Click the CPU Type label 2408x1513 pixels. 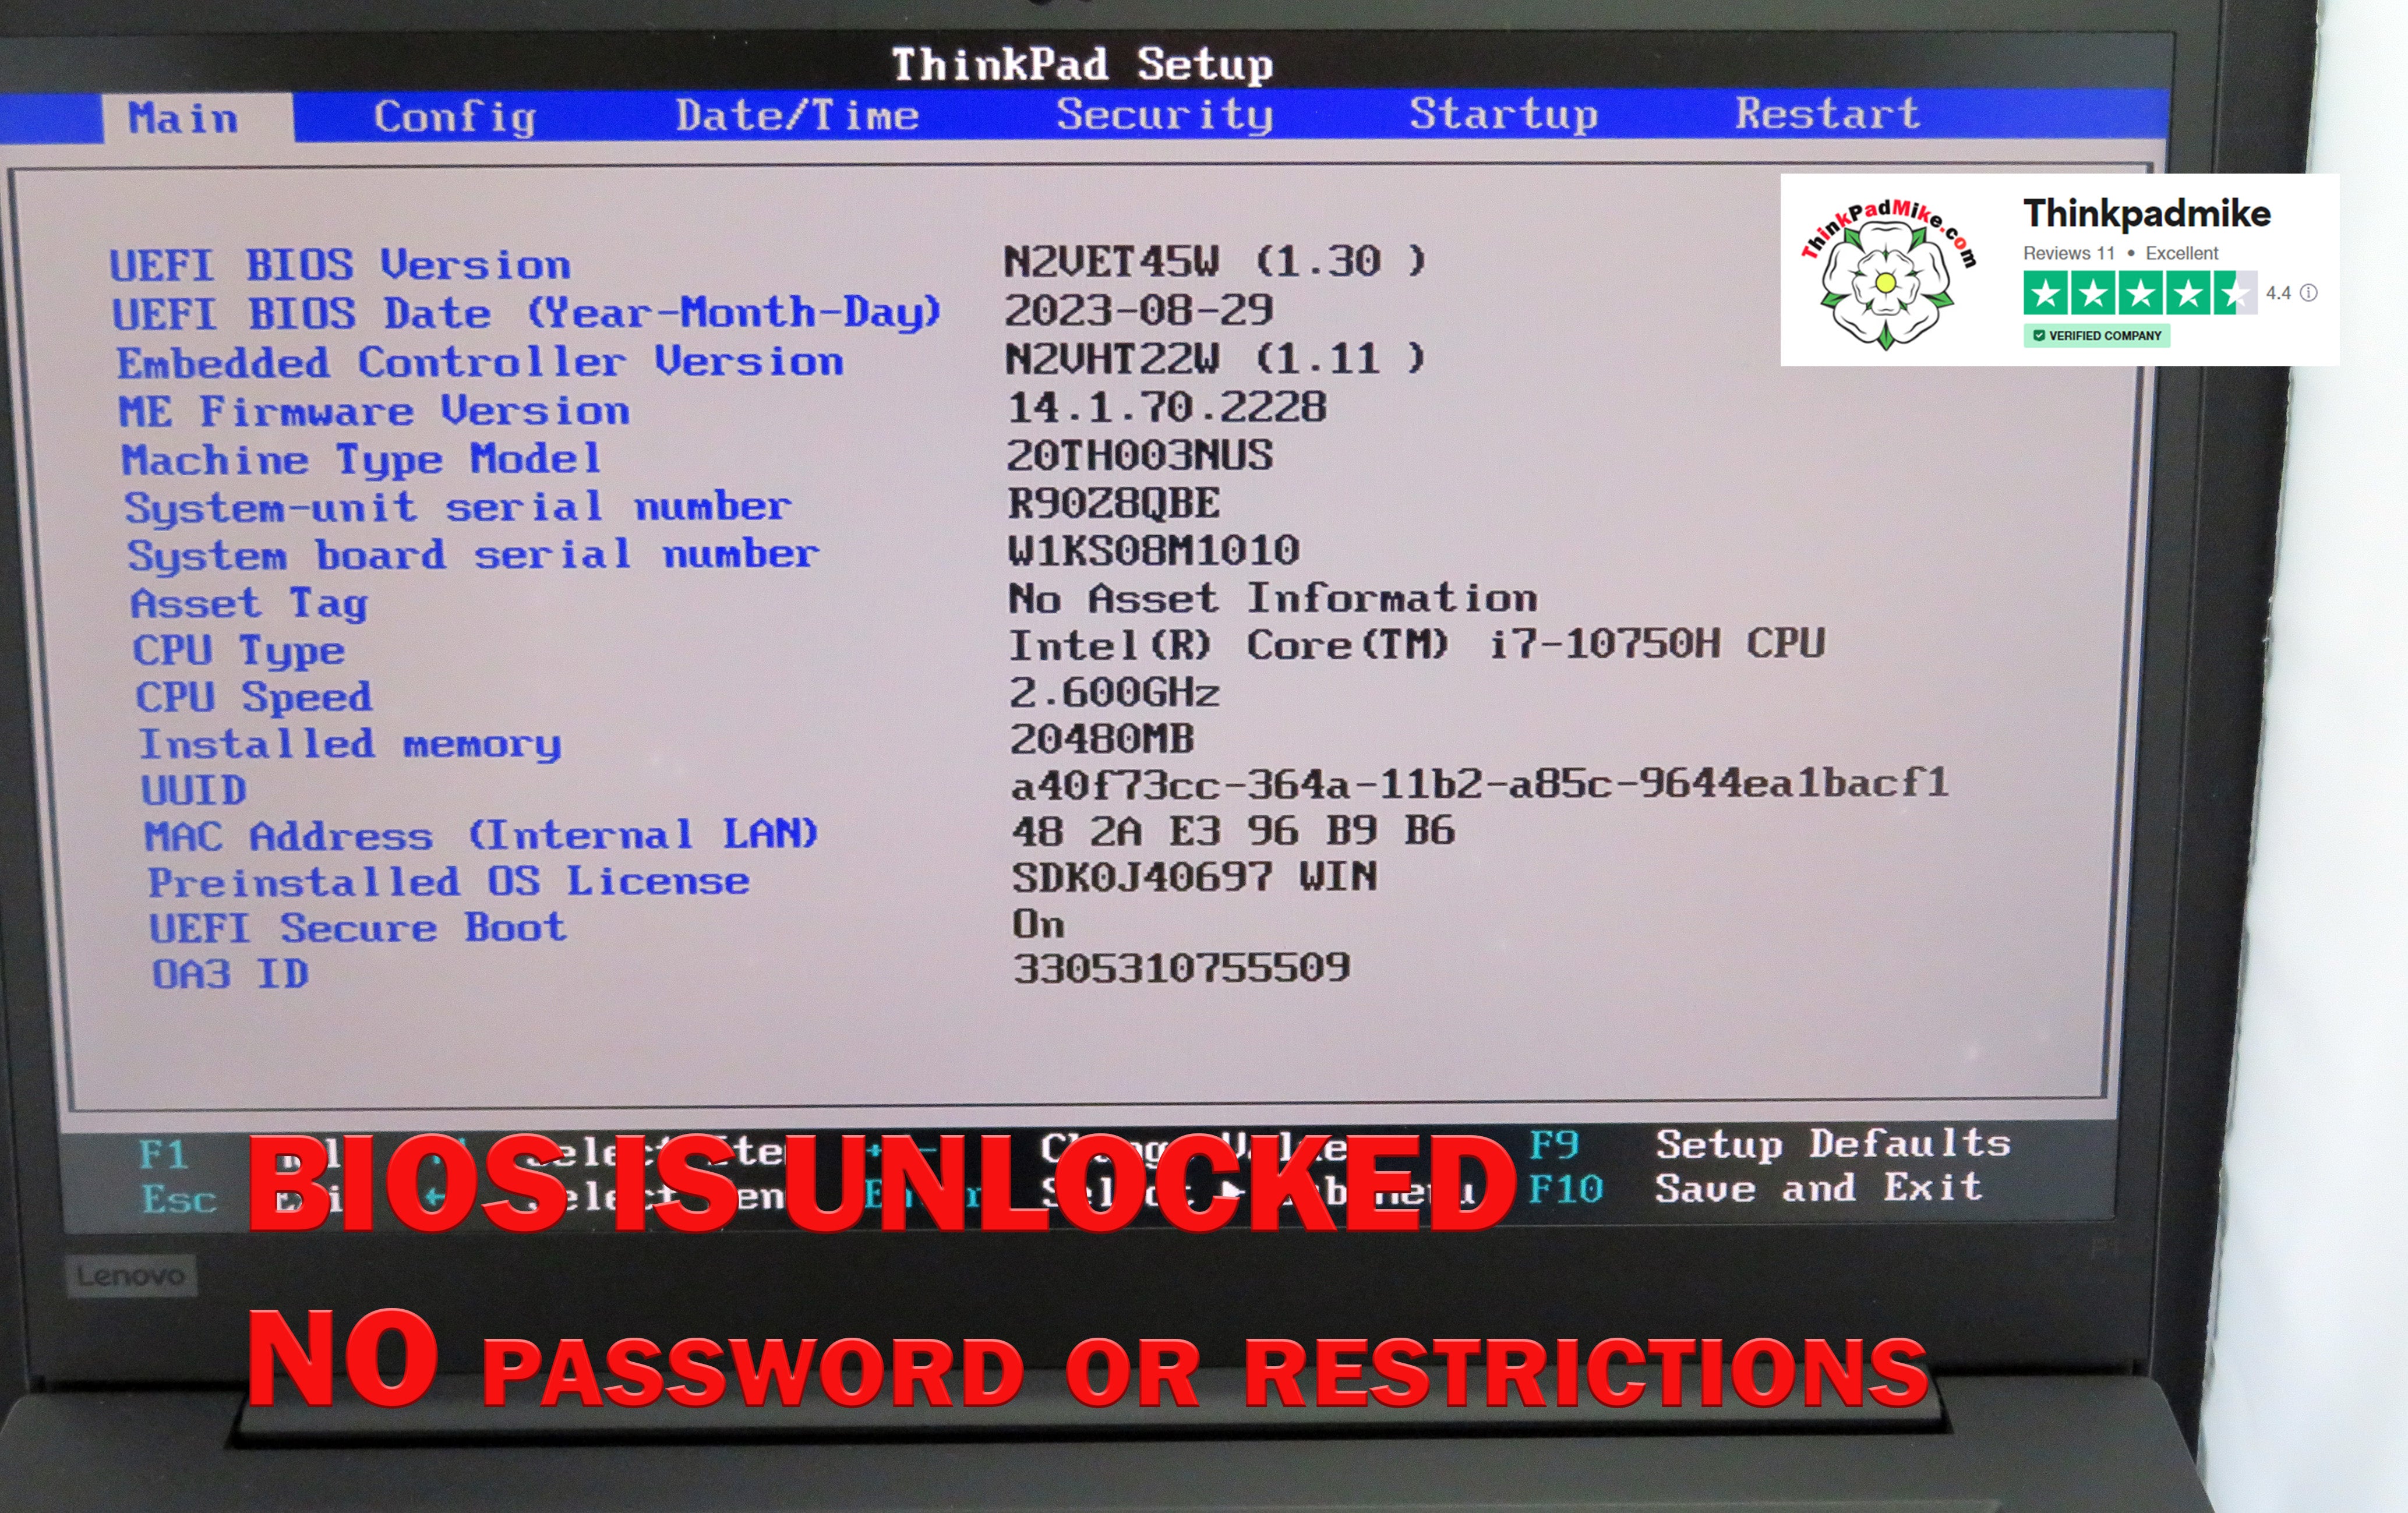pos(239,651)
